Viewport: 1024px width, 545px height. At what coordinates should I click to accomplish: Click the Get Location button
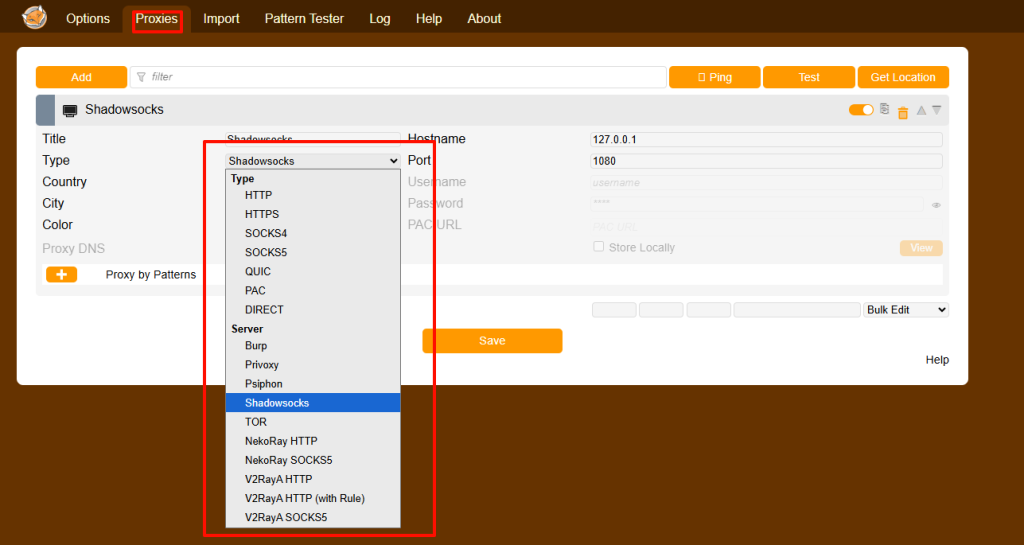pyautogui.click(x=903, y=77)
